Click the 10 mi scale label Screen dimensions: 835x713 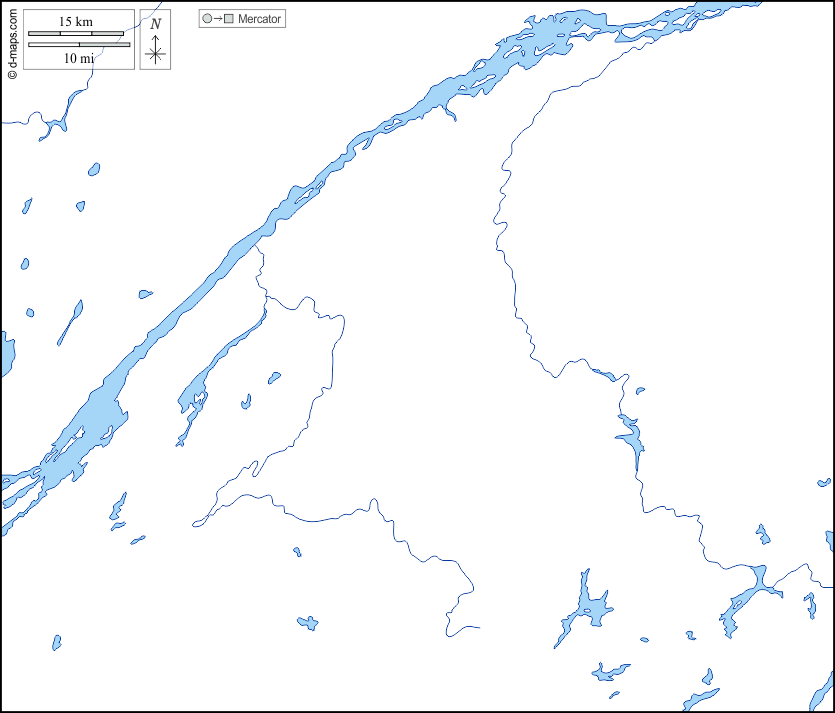point(79,59)
